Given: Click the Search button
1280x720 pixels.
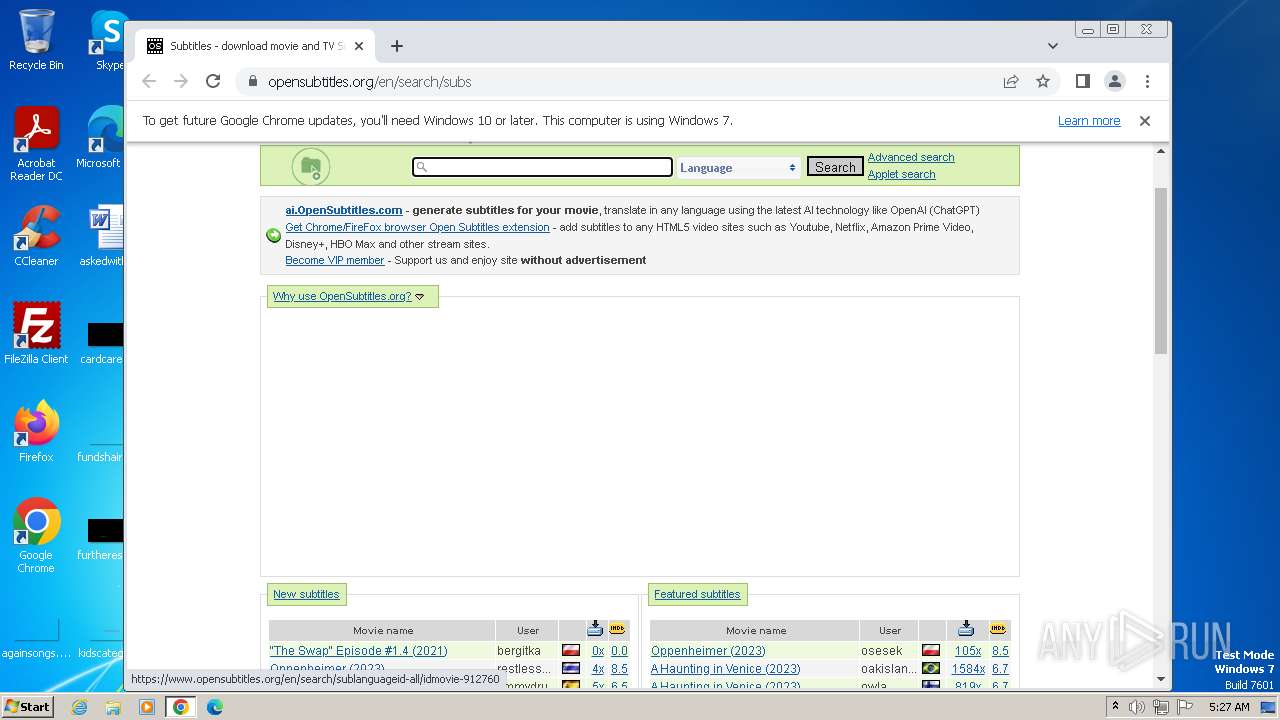Looking at the screenshot, I should click(x=835, y=167).
